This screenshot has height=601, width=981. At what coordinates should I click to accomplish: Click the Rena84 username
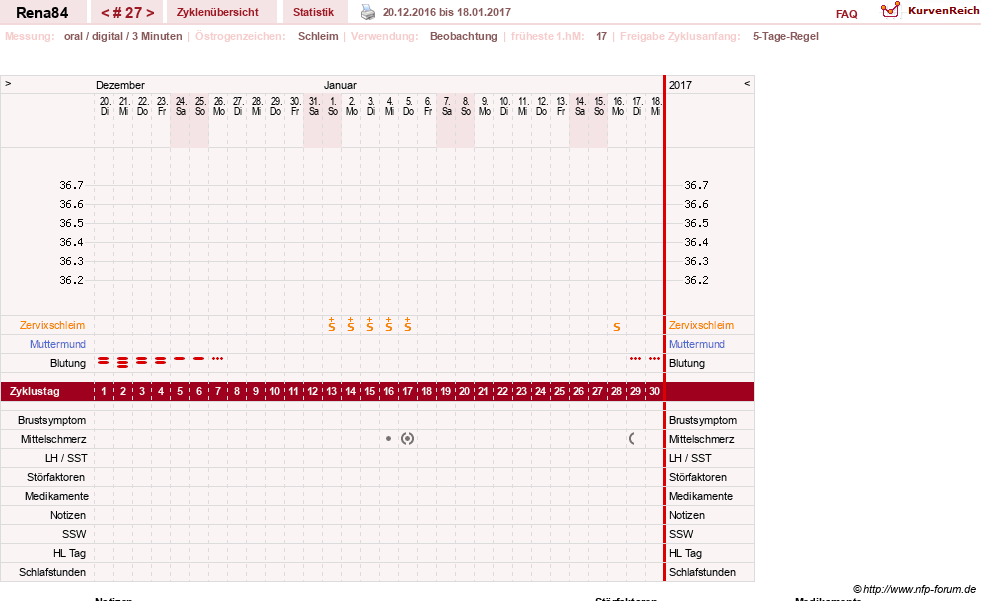pyautogui.click(x=42, y=13)
